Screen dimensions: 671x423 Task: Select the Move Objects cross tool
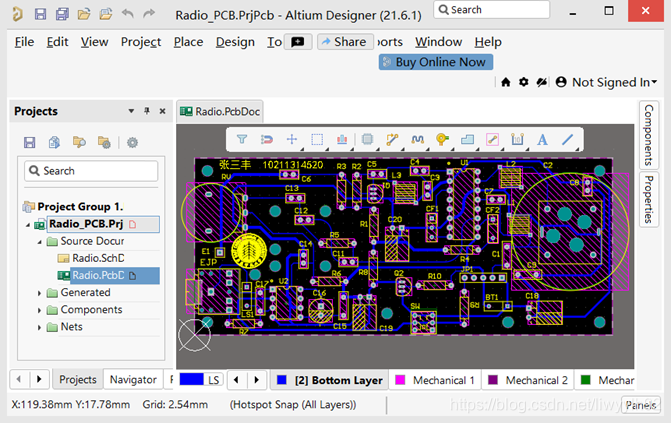click(292, 140)
